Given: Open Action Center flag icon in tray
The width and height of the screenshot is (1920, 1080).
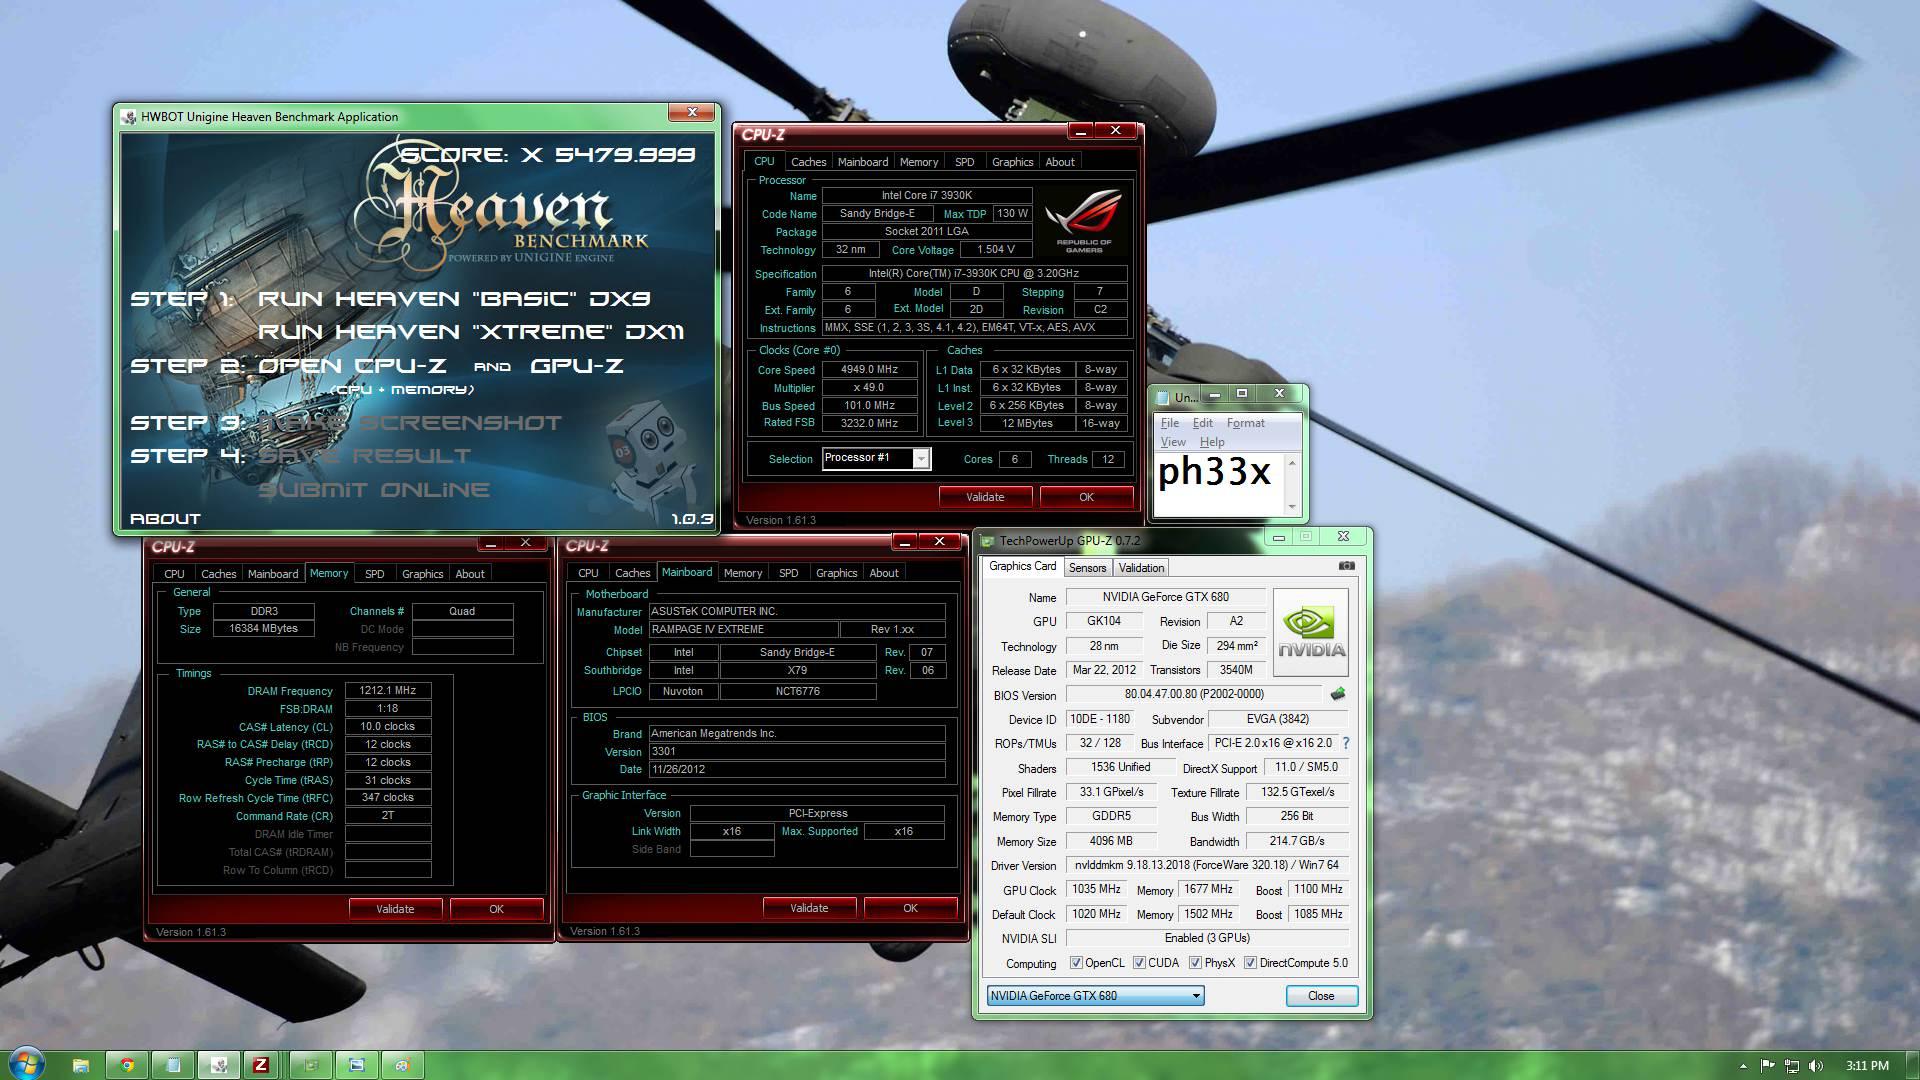Looking at the screenshot, I should point(1767,1066).
